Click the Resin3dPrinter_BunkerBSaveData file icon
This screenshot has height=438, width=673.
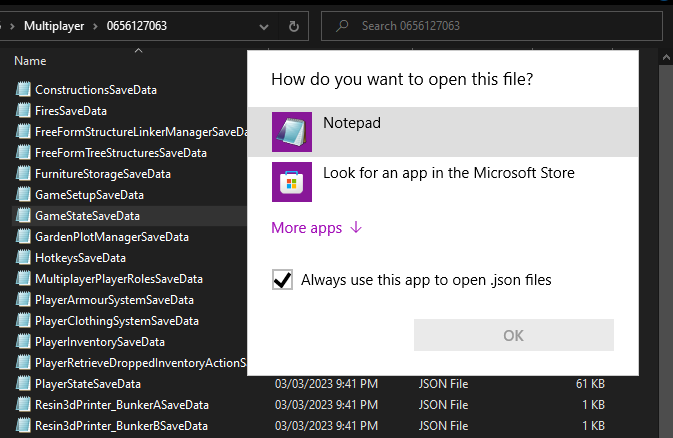click(x=24, y=426)
